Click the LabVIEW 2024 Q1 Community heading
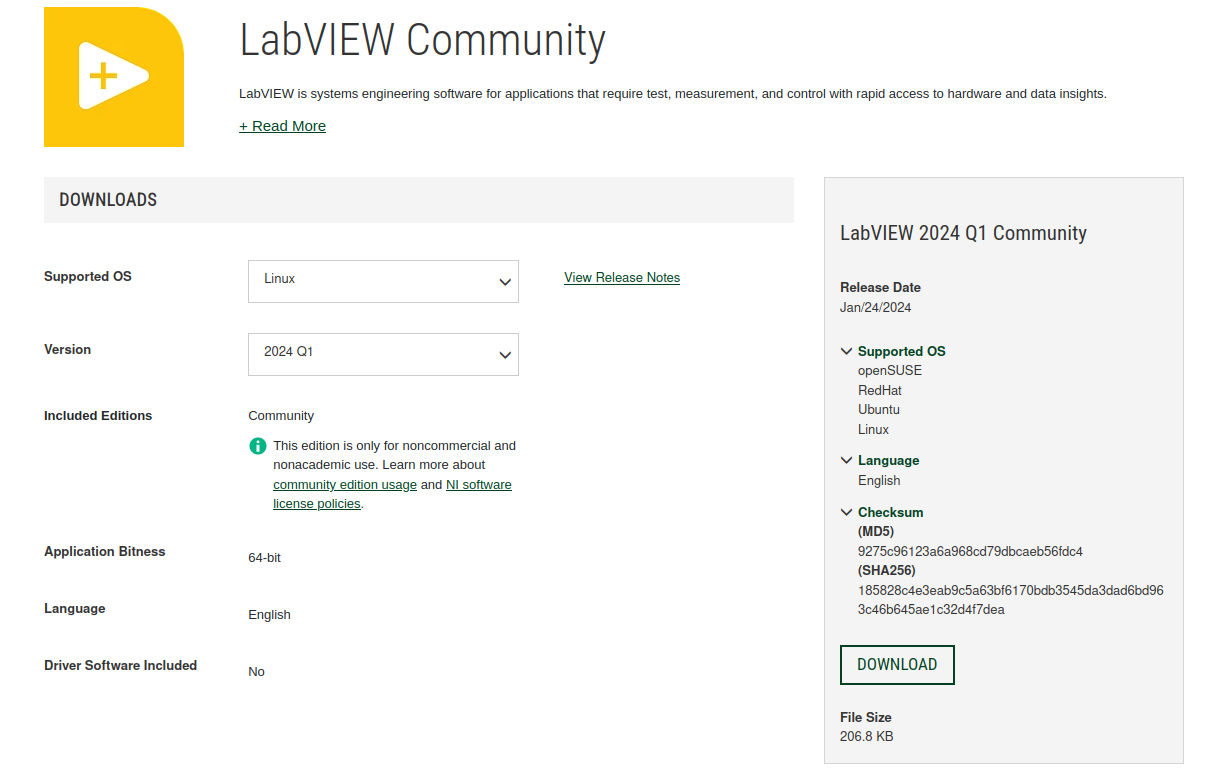Image resolution: width=1212 pixels, height=775 pixels. click(963, 233)
